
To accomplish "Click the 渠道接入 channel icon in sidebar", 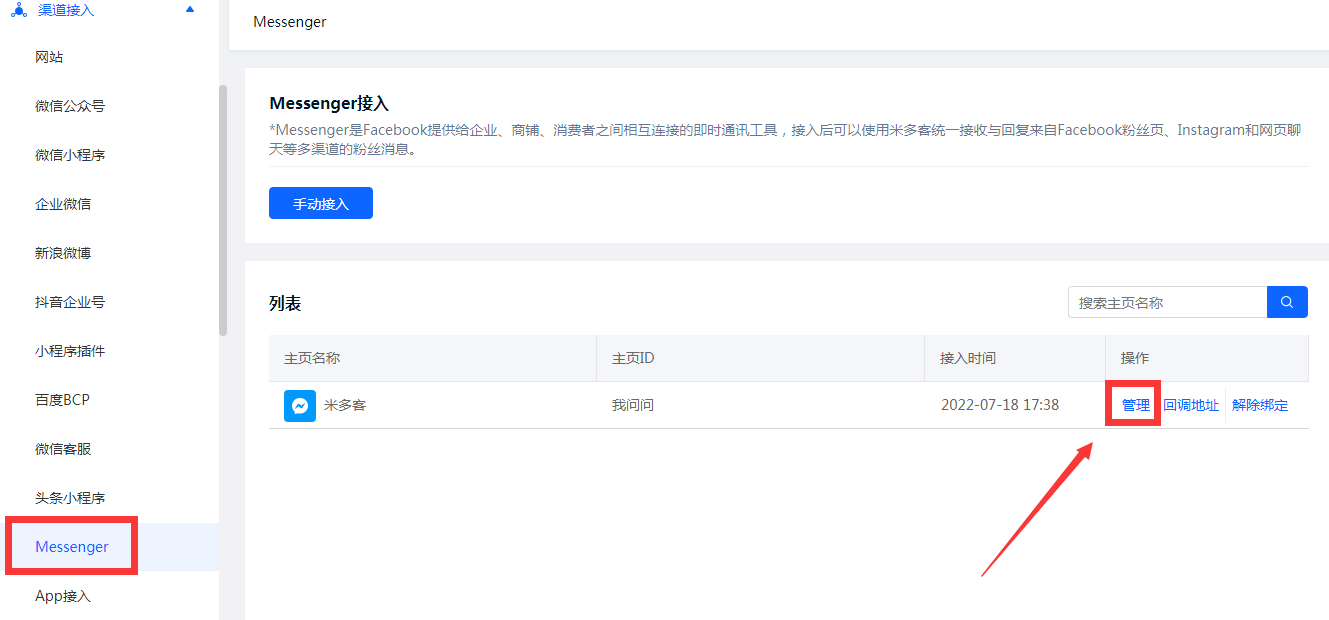I will click(x=19, y=10).
